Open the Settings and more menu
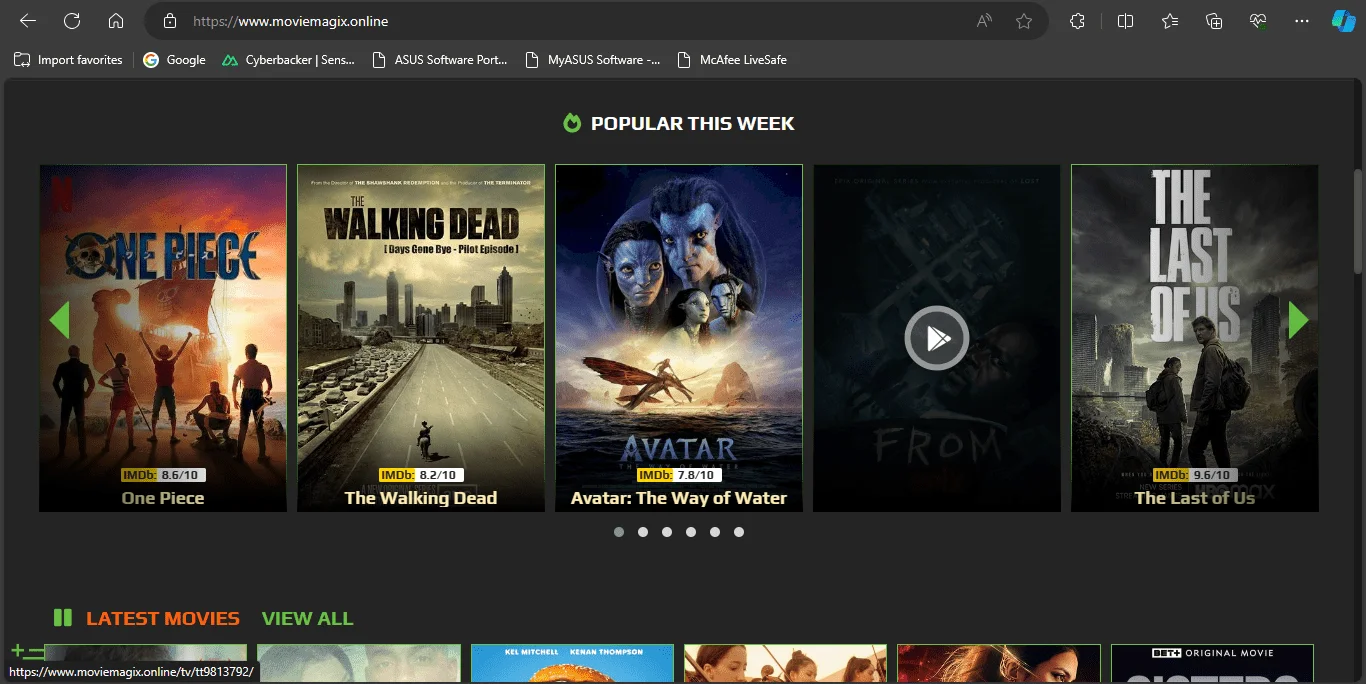The height and width of the screenshot is (684, 1366). click(x=1302, y=21)
